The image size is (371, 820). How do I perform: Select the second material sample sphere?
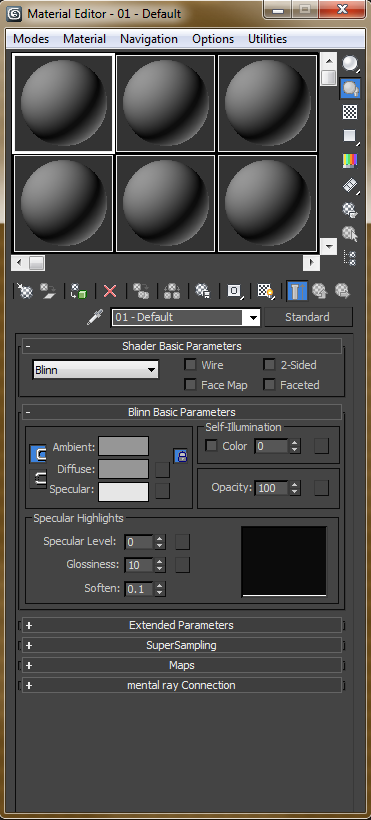click(x=165, y=103)
